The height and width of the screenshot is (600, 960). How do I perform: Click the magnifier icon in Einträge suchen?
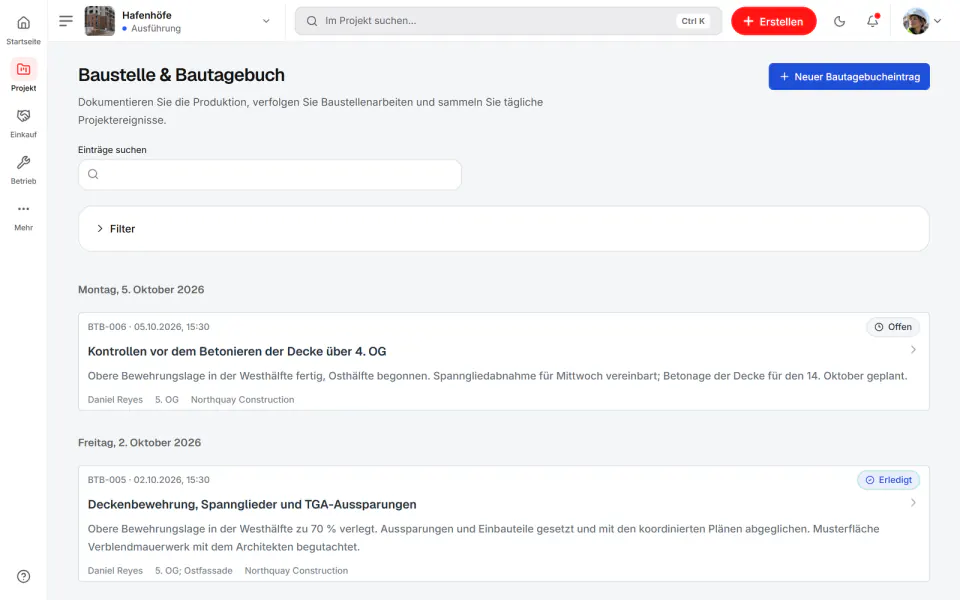[x=93, y=174]
